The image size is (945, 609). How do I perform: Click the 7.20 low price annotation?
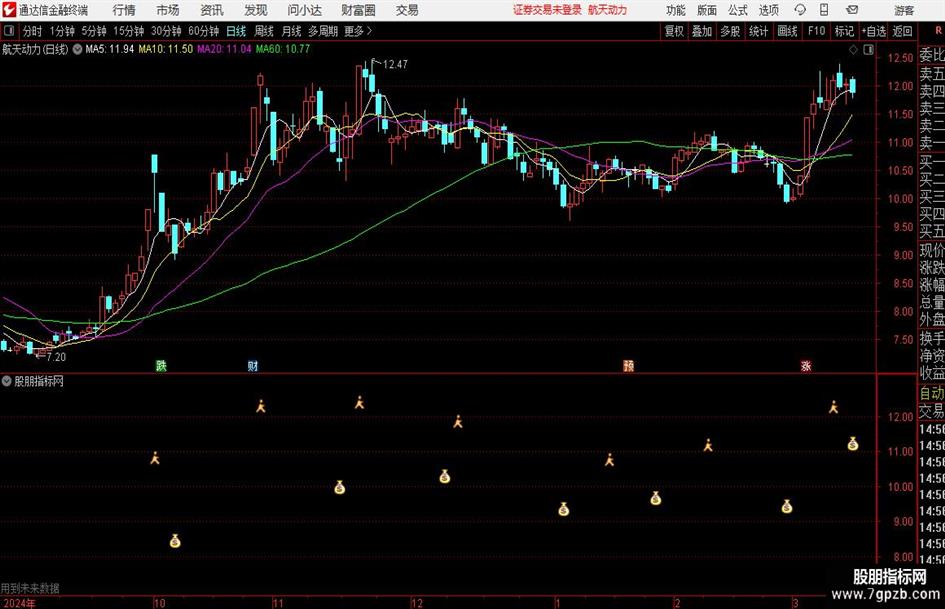pos(56,357)
